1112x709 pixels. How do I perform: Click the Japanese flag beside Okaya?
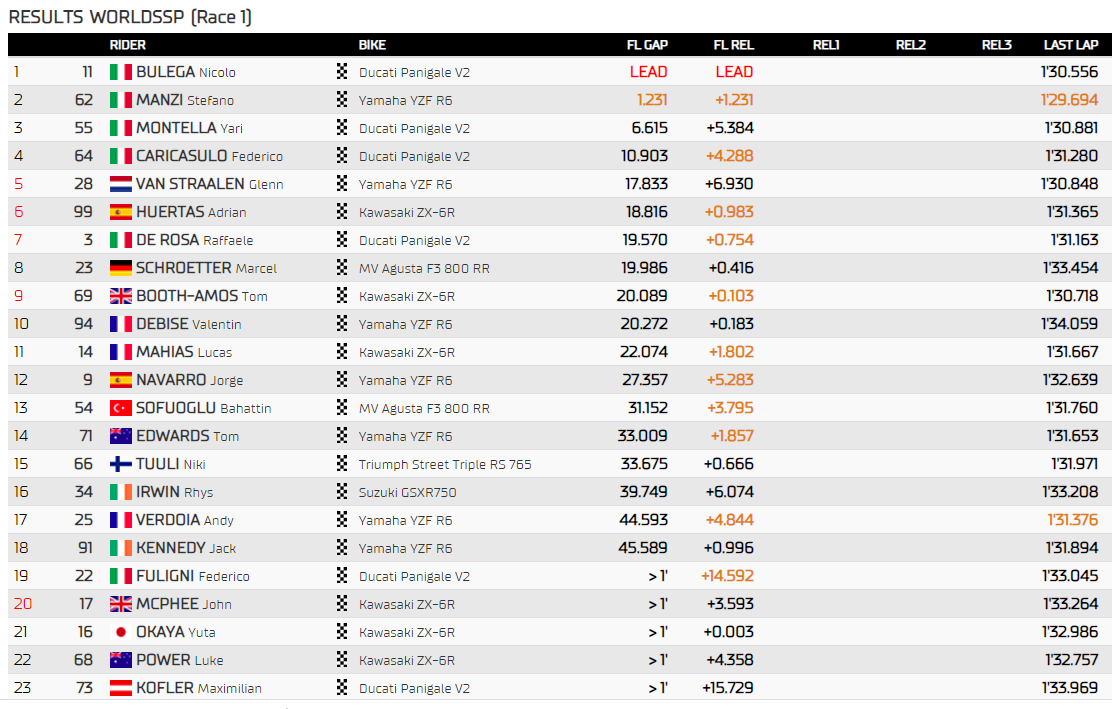[x=120, y=632]
